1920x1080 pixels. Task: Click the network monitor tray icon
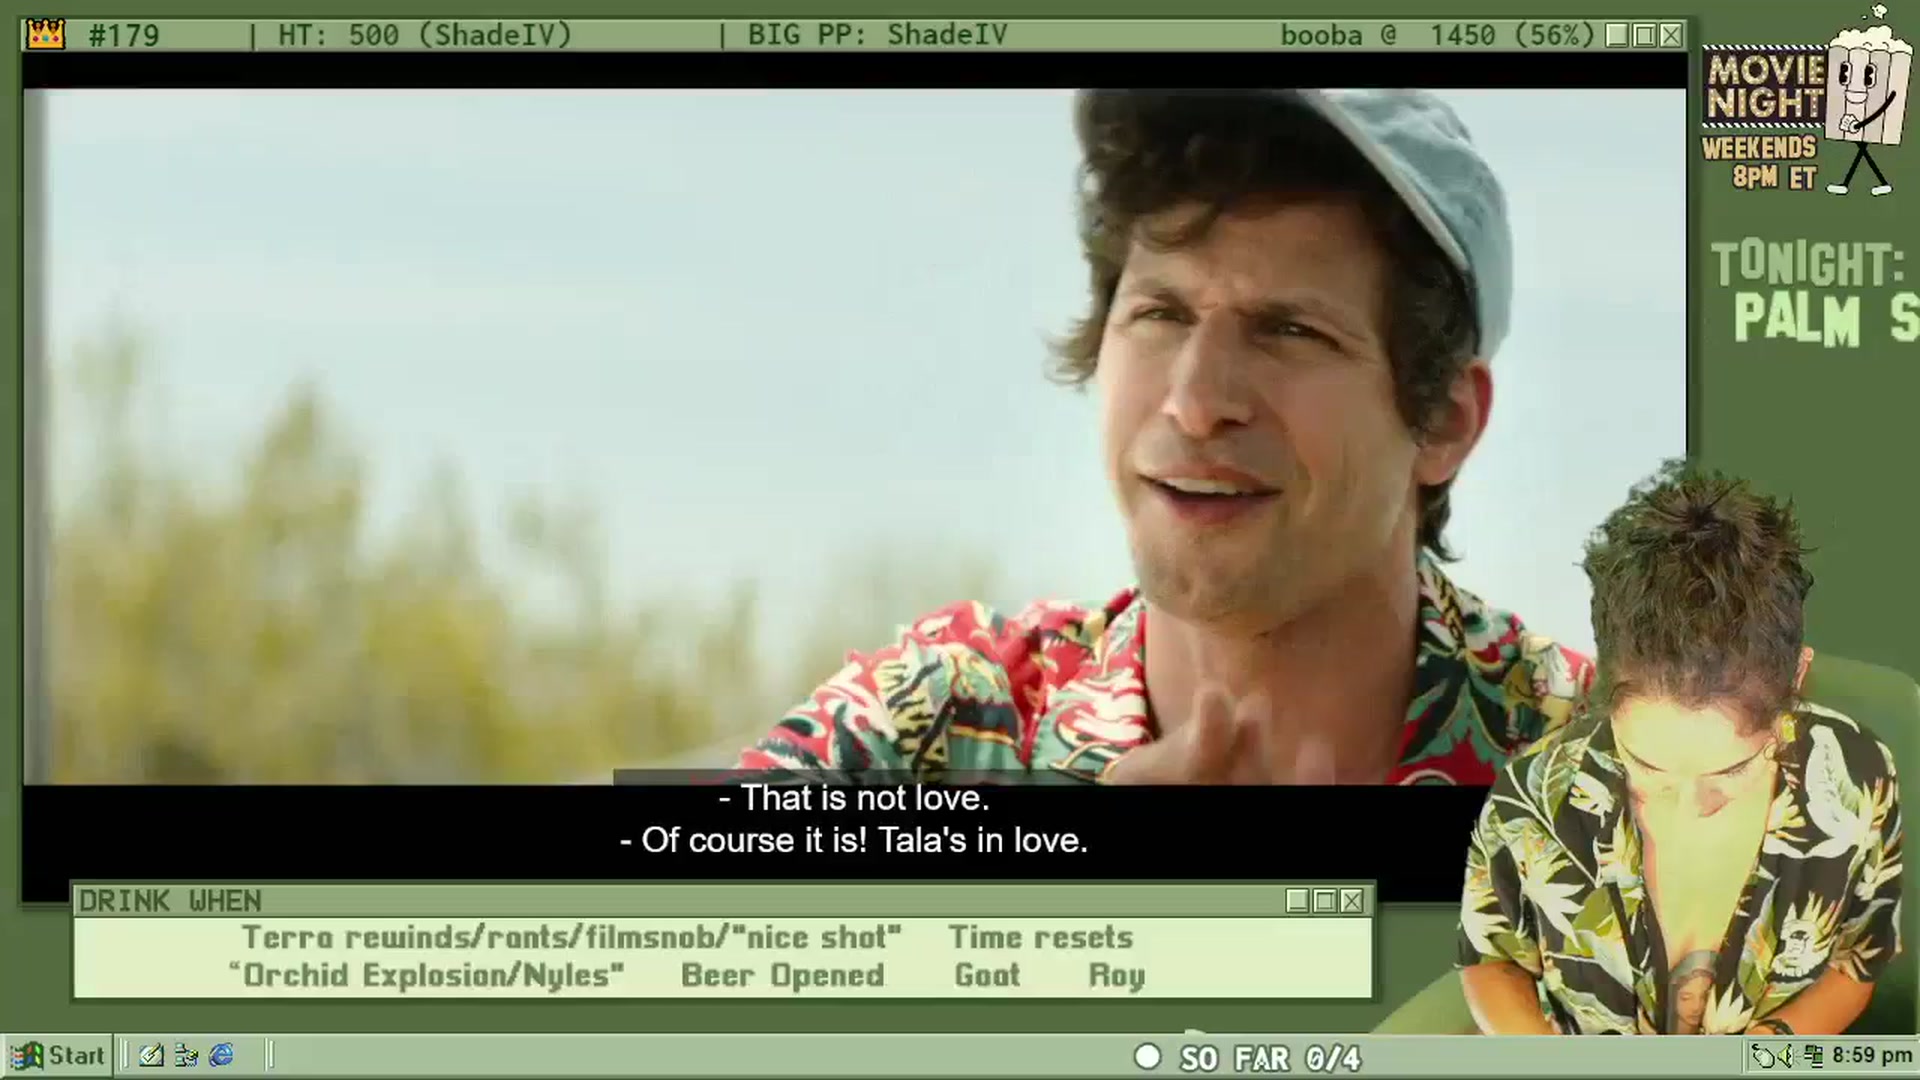pos(1812,1056)
